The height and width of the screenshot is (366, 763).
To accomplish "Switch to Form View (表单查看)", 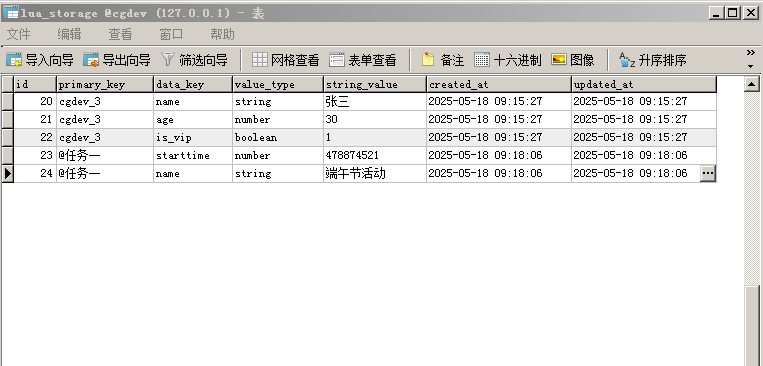I will (x=363, y=60).
